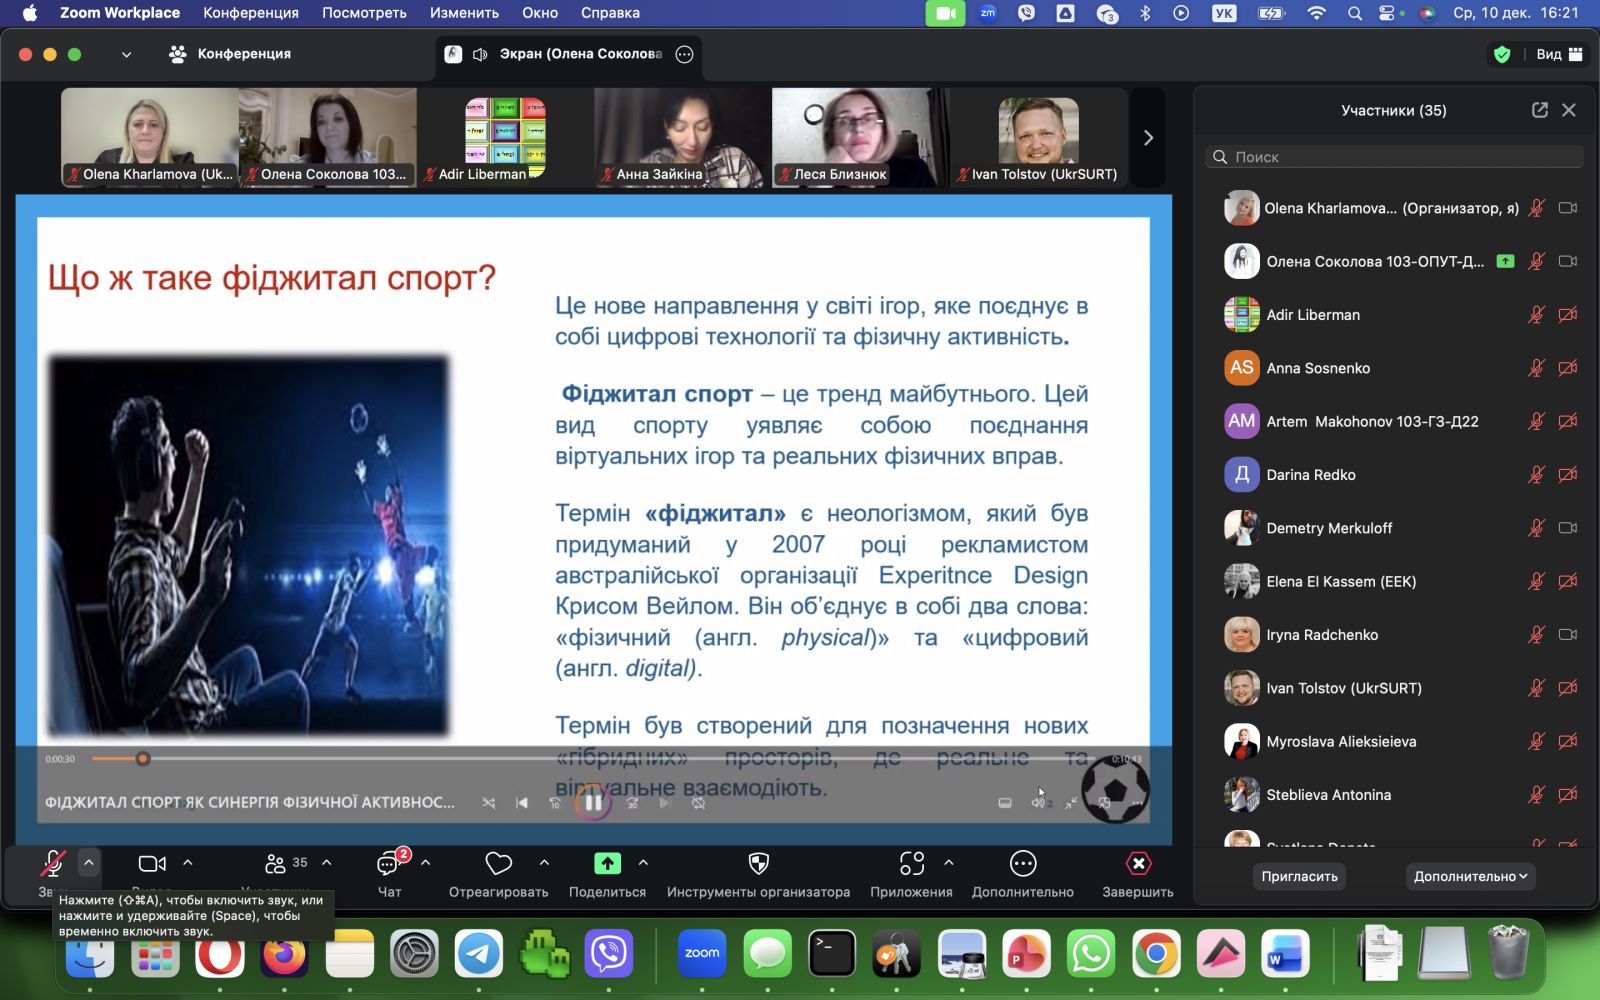Show next video thumbnails with arrow

pos(1148,138)
